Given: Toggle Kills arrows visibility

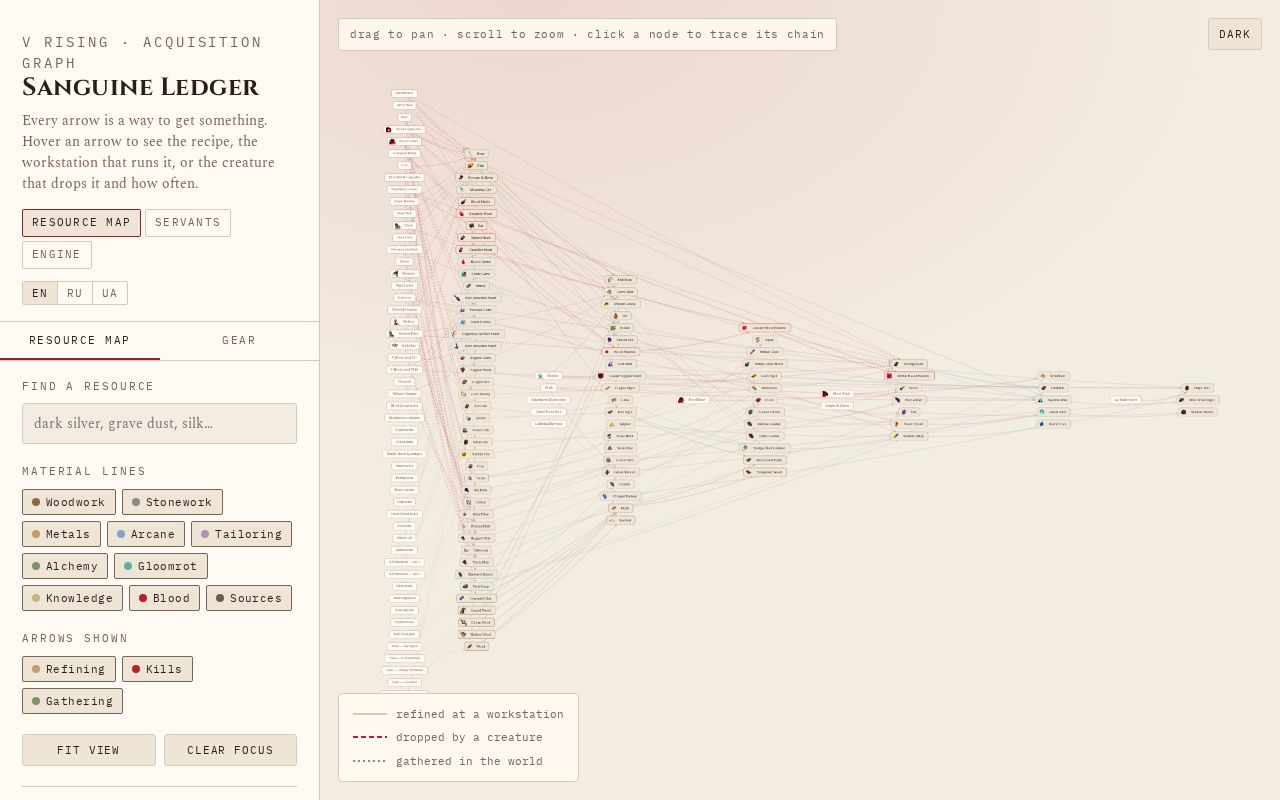Looking at the screenshot, I should [x=157, y=669].
